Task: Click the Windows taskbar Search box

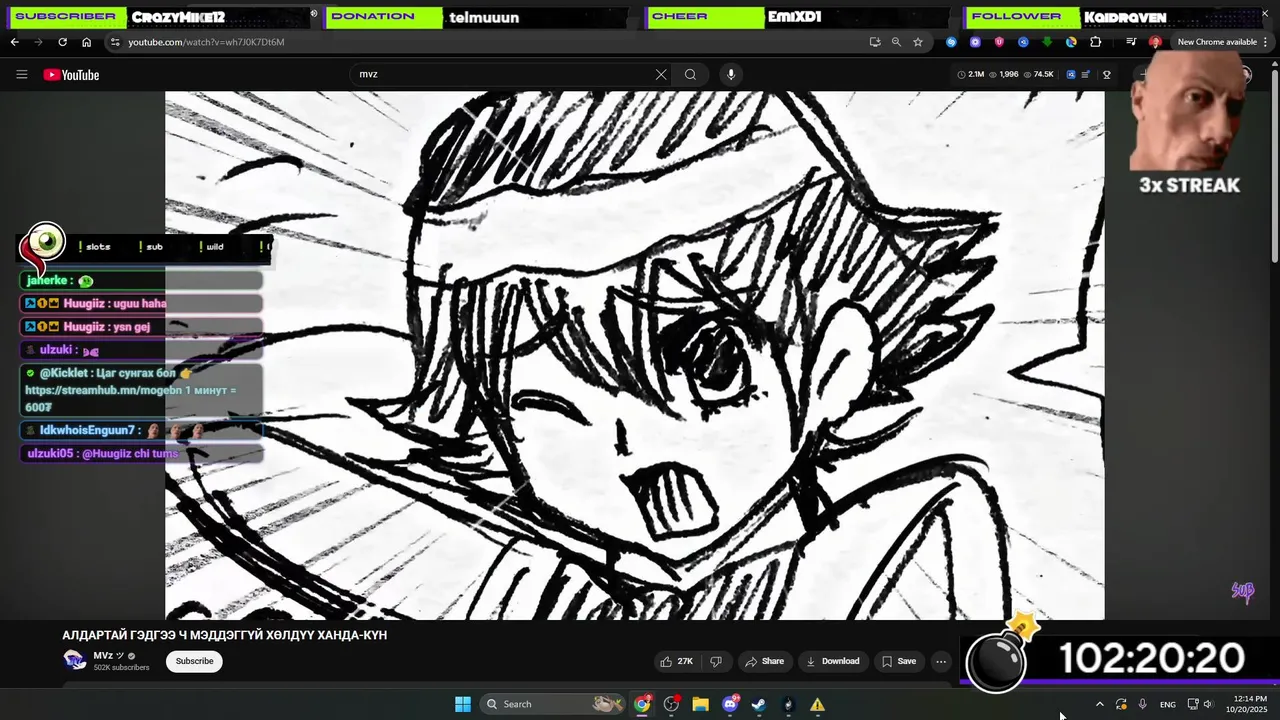Action: coord(552,704)
